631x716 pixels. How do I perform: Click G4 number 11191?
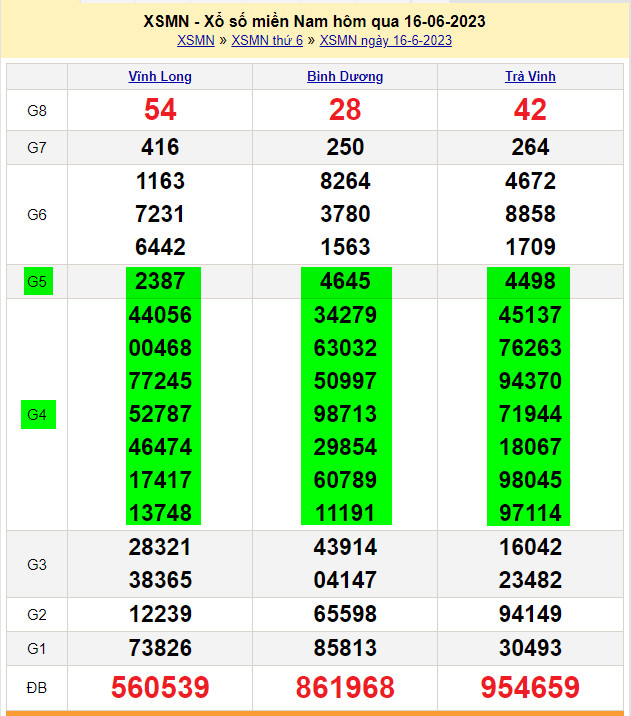click(x=345, y=513)
